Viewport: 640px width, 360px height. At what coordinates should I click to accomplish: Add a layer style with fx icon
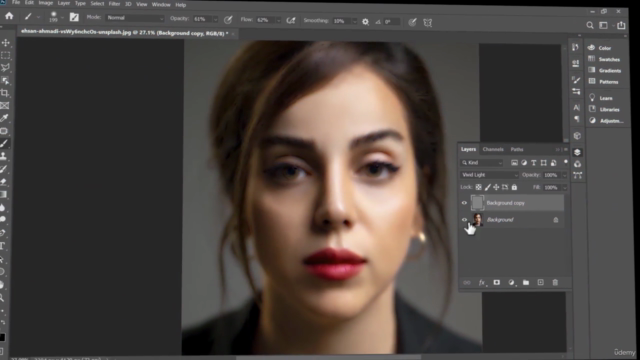point(482,282)
